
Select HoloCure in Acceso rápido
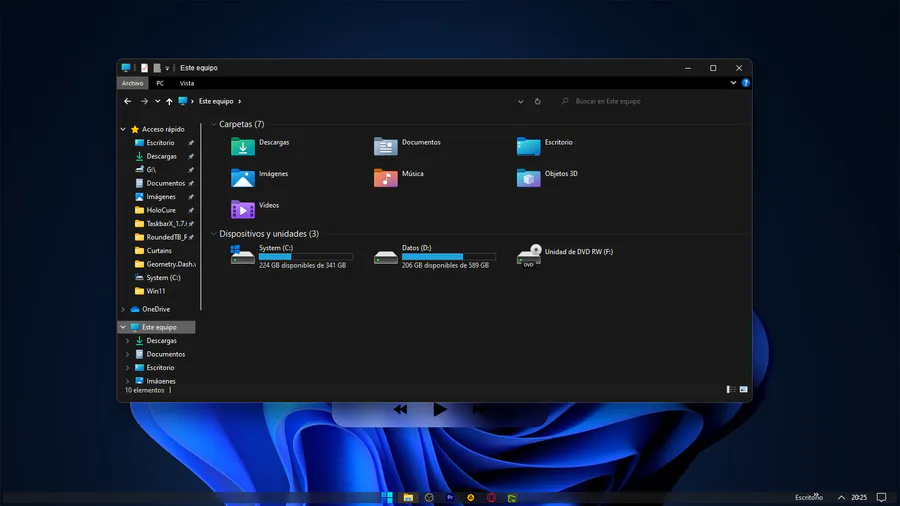click(161, 210)
